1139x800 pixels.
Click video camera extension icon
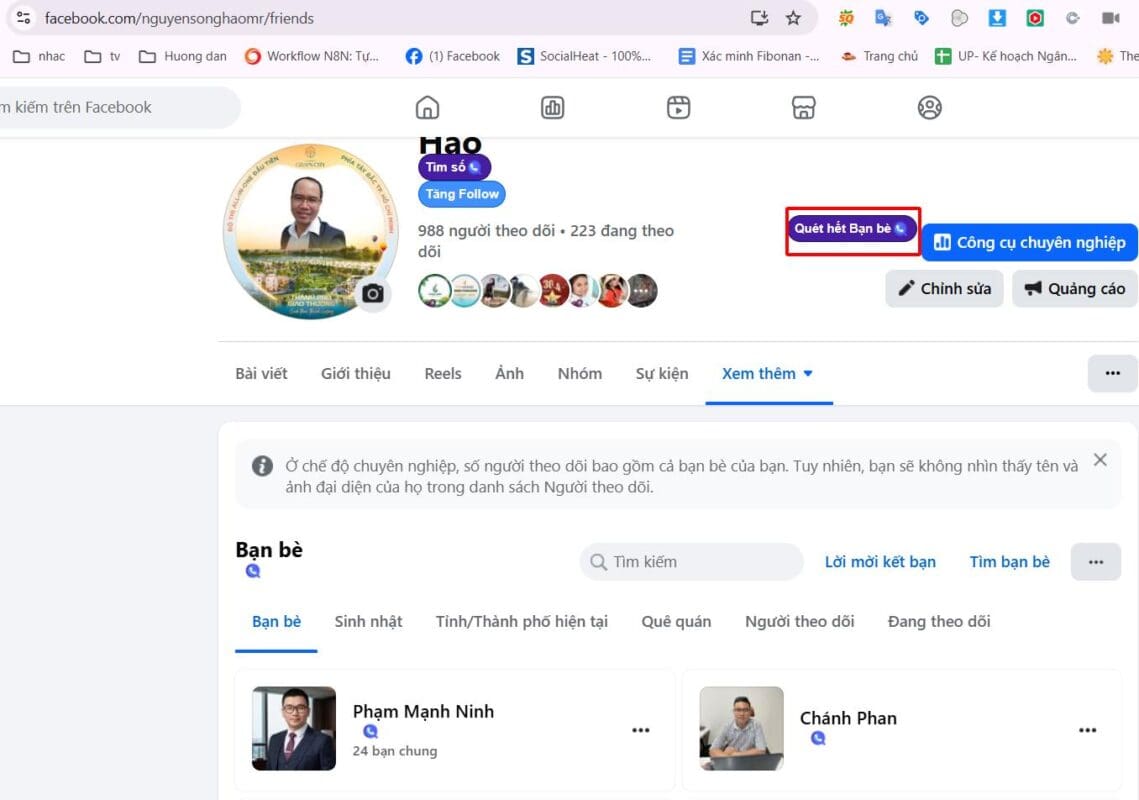pos(1110,18)
